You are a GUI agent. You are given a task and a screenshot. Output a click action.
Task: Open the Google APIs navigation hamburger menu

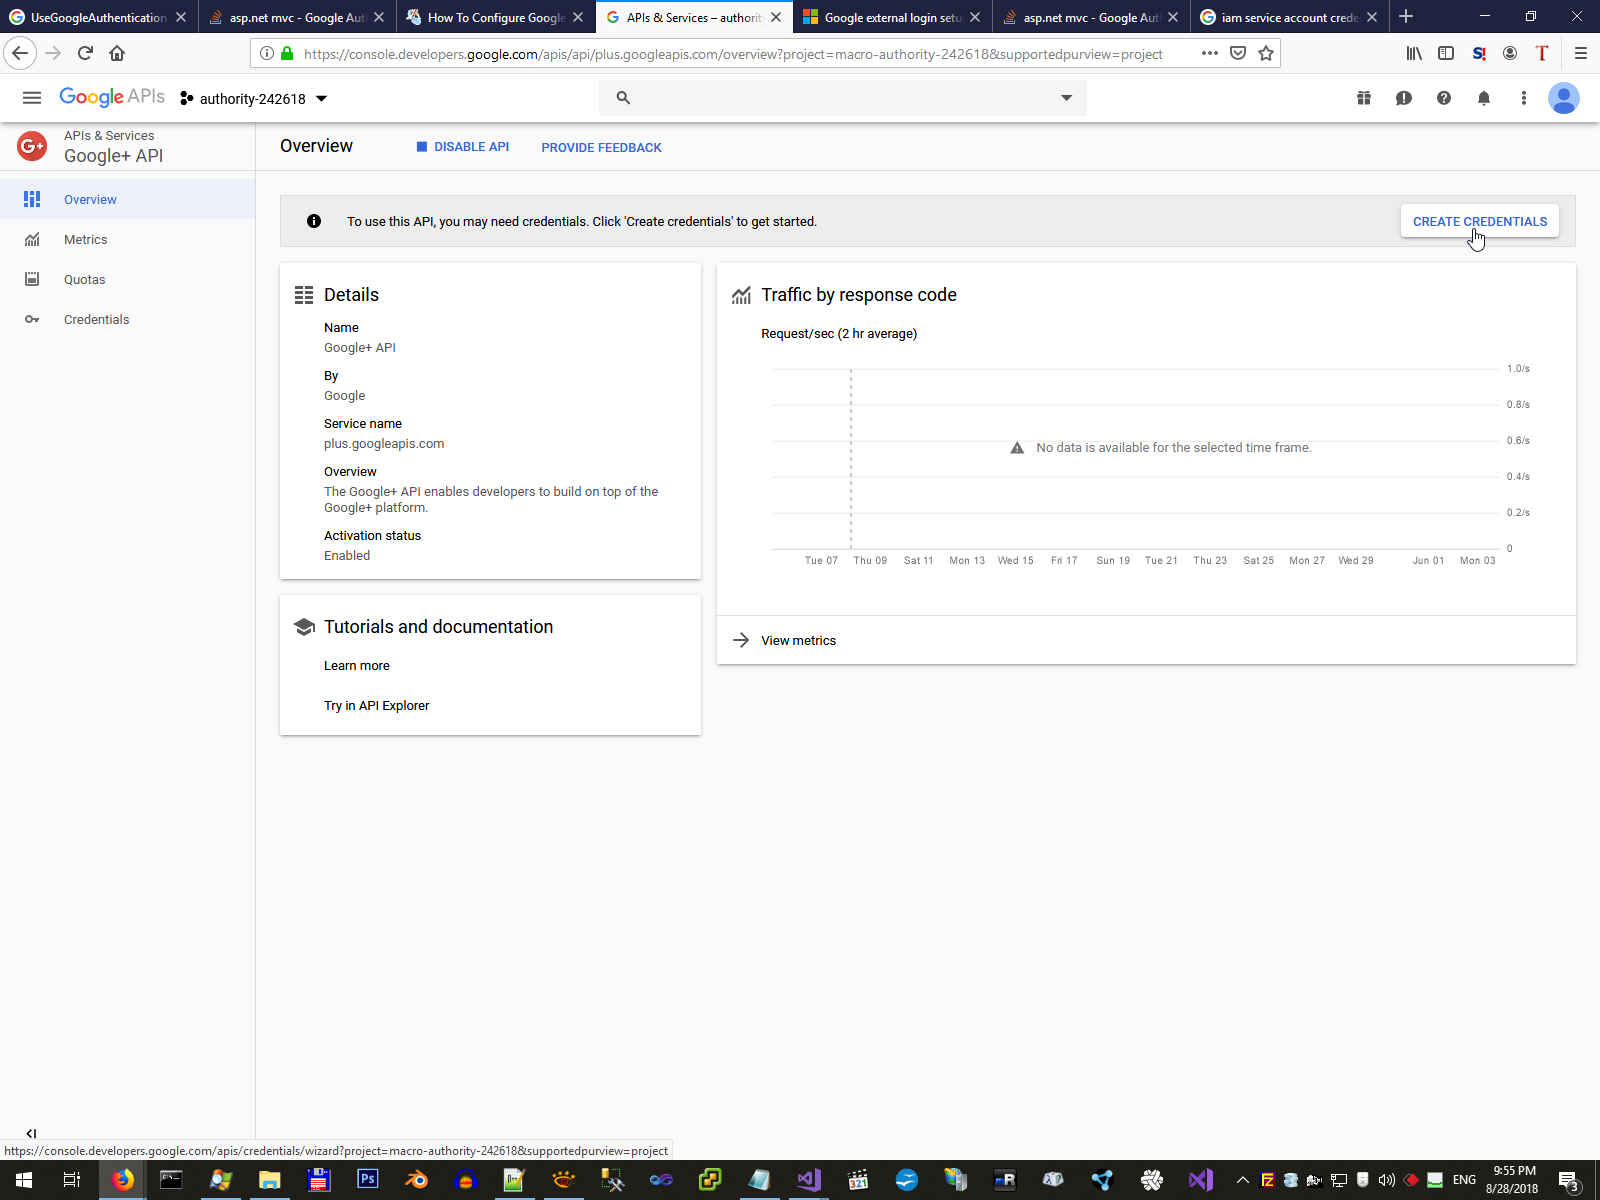(x=32, y=98)
